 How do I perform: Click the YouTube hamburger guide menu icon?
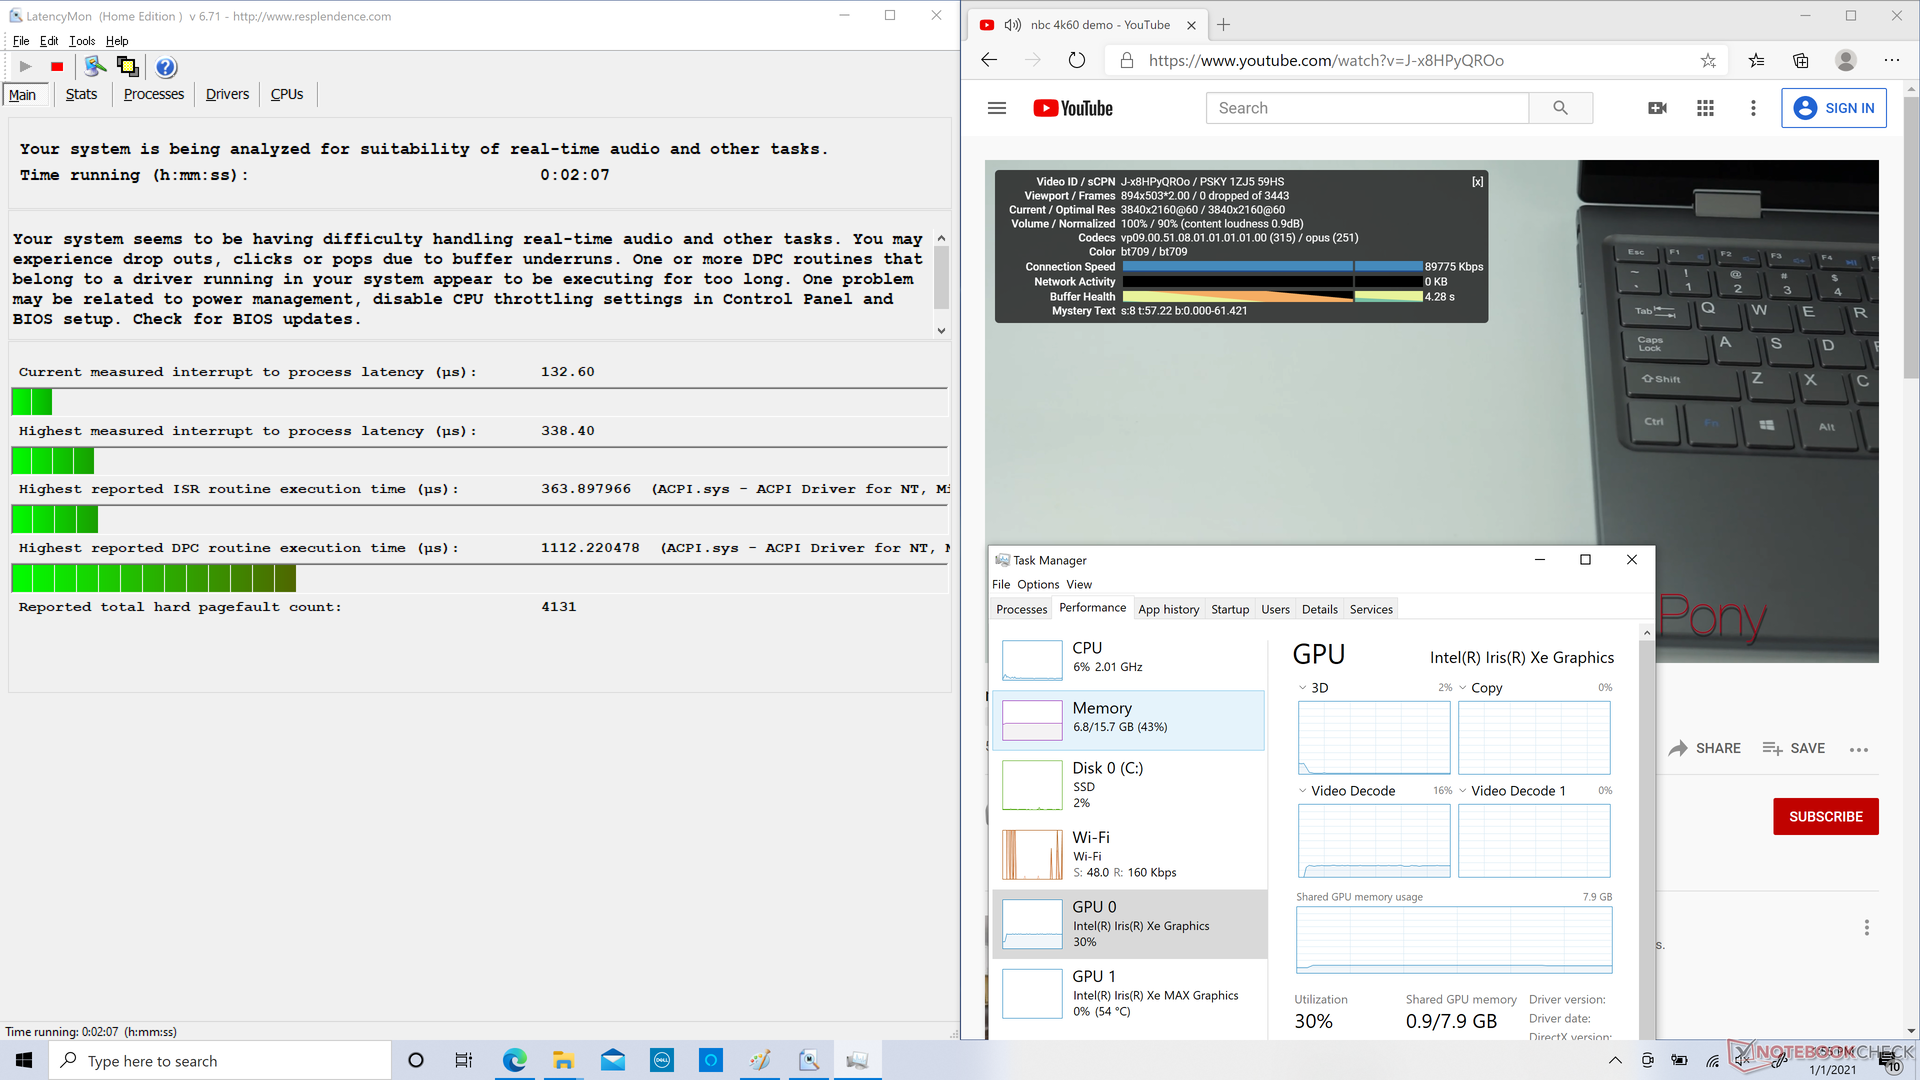point(996,108)
